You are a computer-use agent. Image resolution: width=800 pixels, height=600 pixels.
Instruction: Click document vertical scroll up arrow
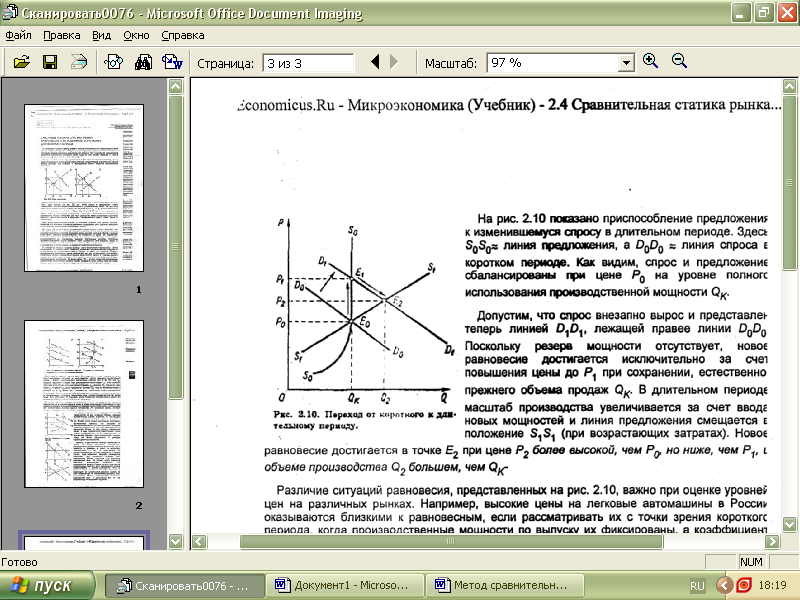coord(789,86)
